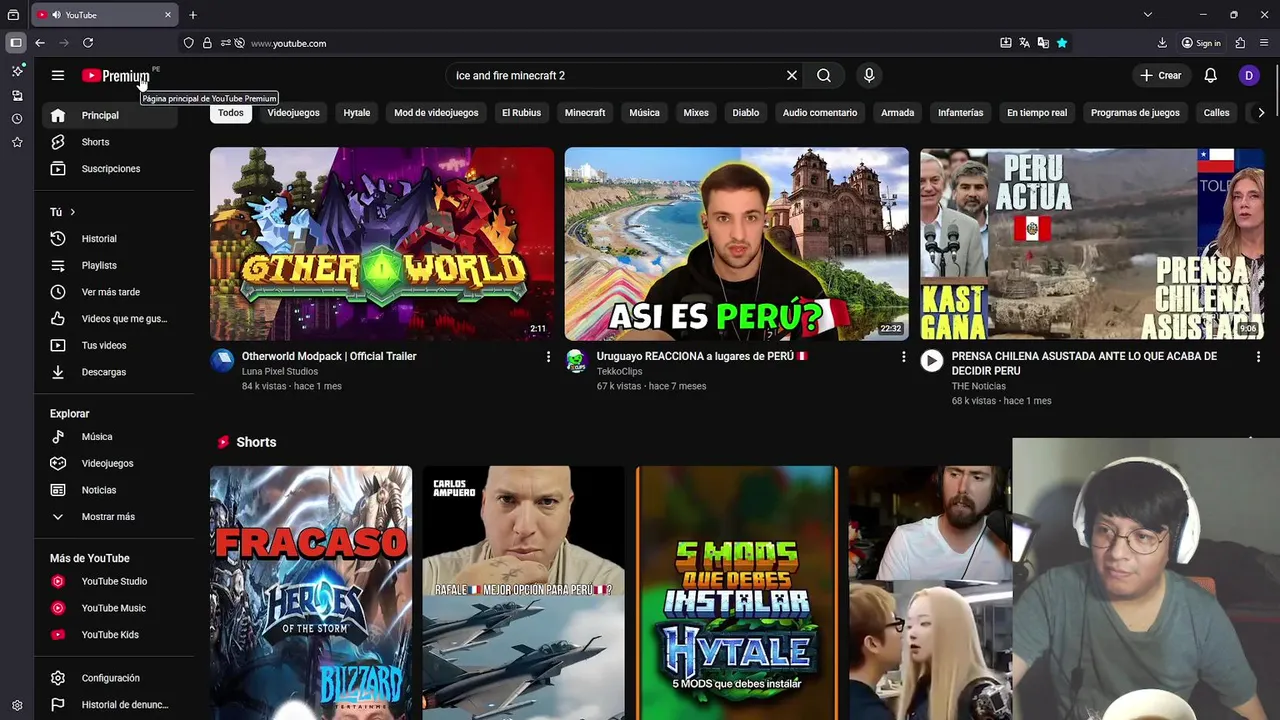Open Historial de denuncias in the sidebar
1280x720 pixels.
coord(110,705)
